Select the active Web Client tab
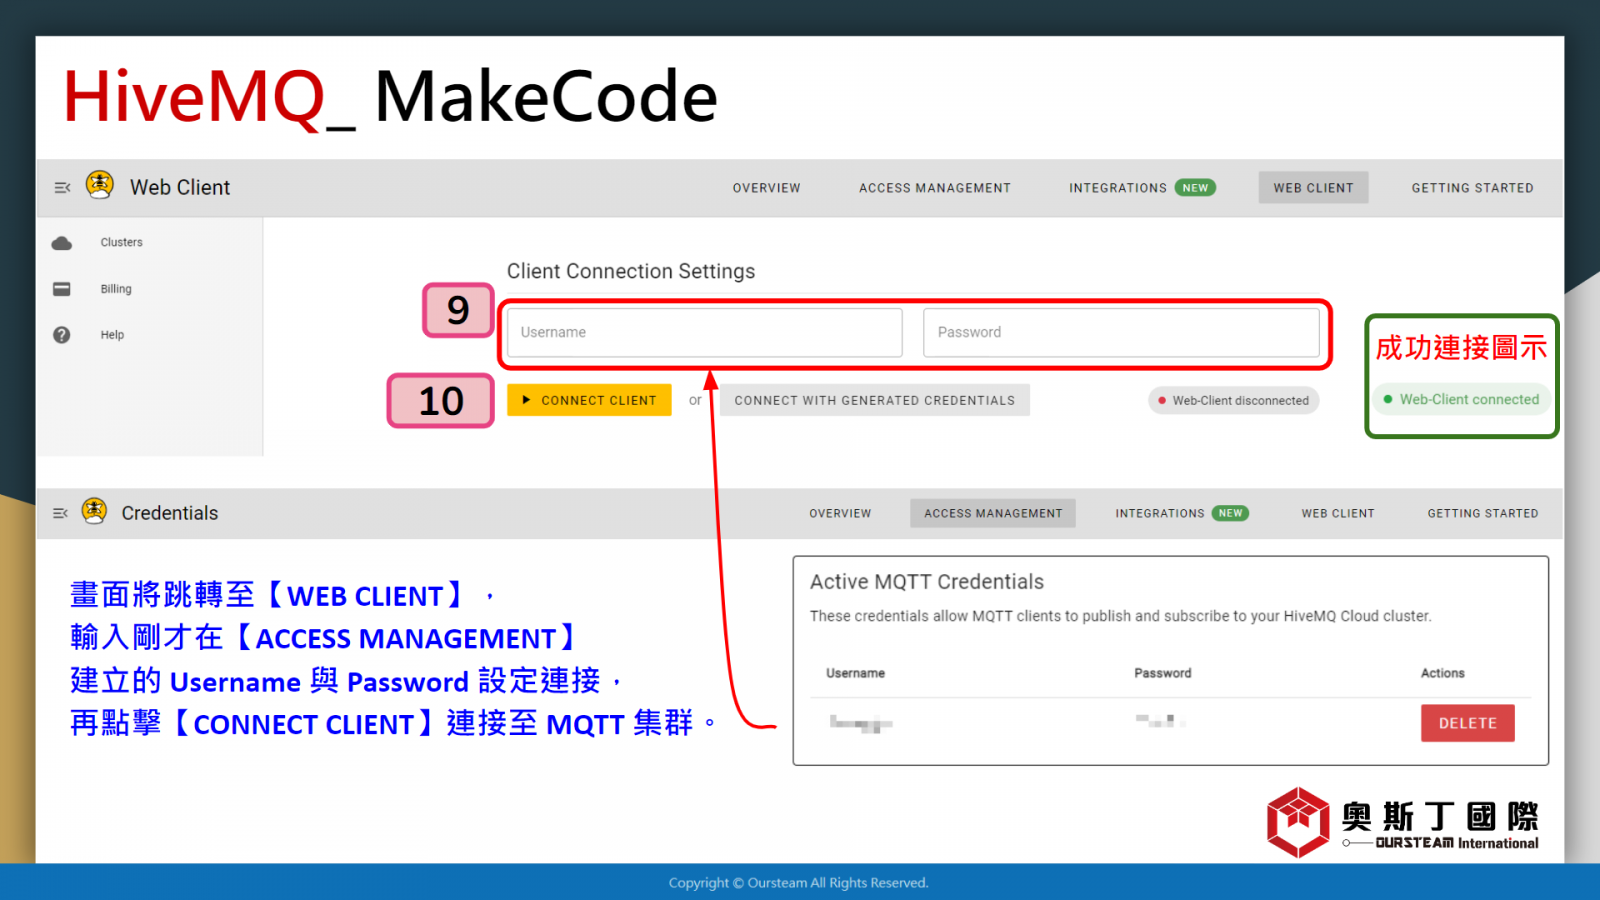1600x900 pixels. (1313, 188)
